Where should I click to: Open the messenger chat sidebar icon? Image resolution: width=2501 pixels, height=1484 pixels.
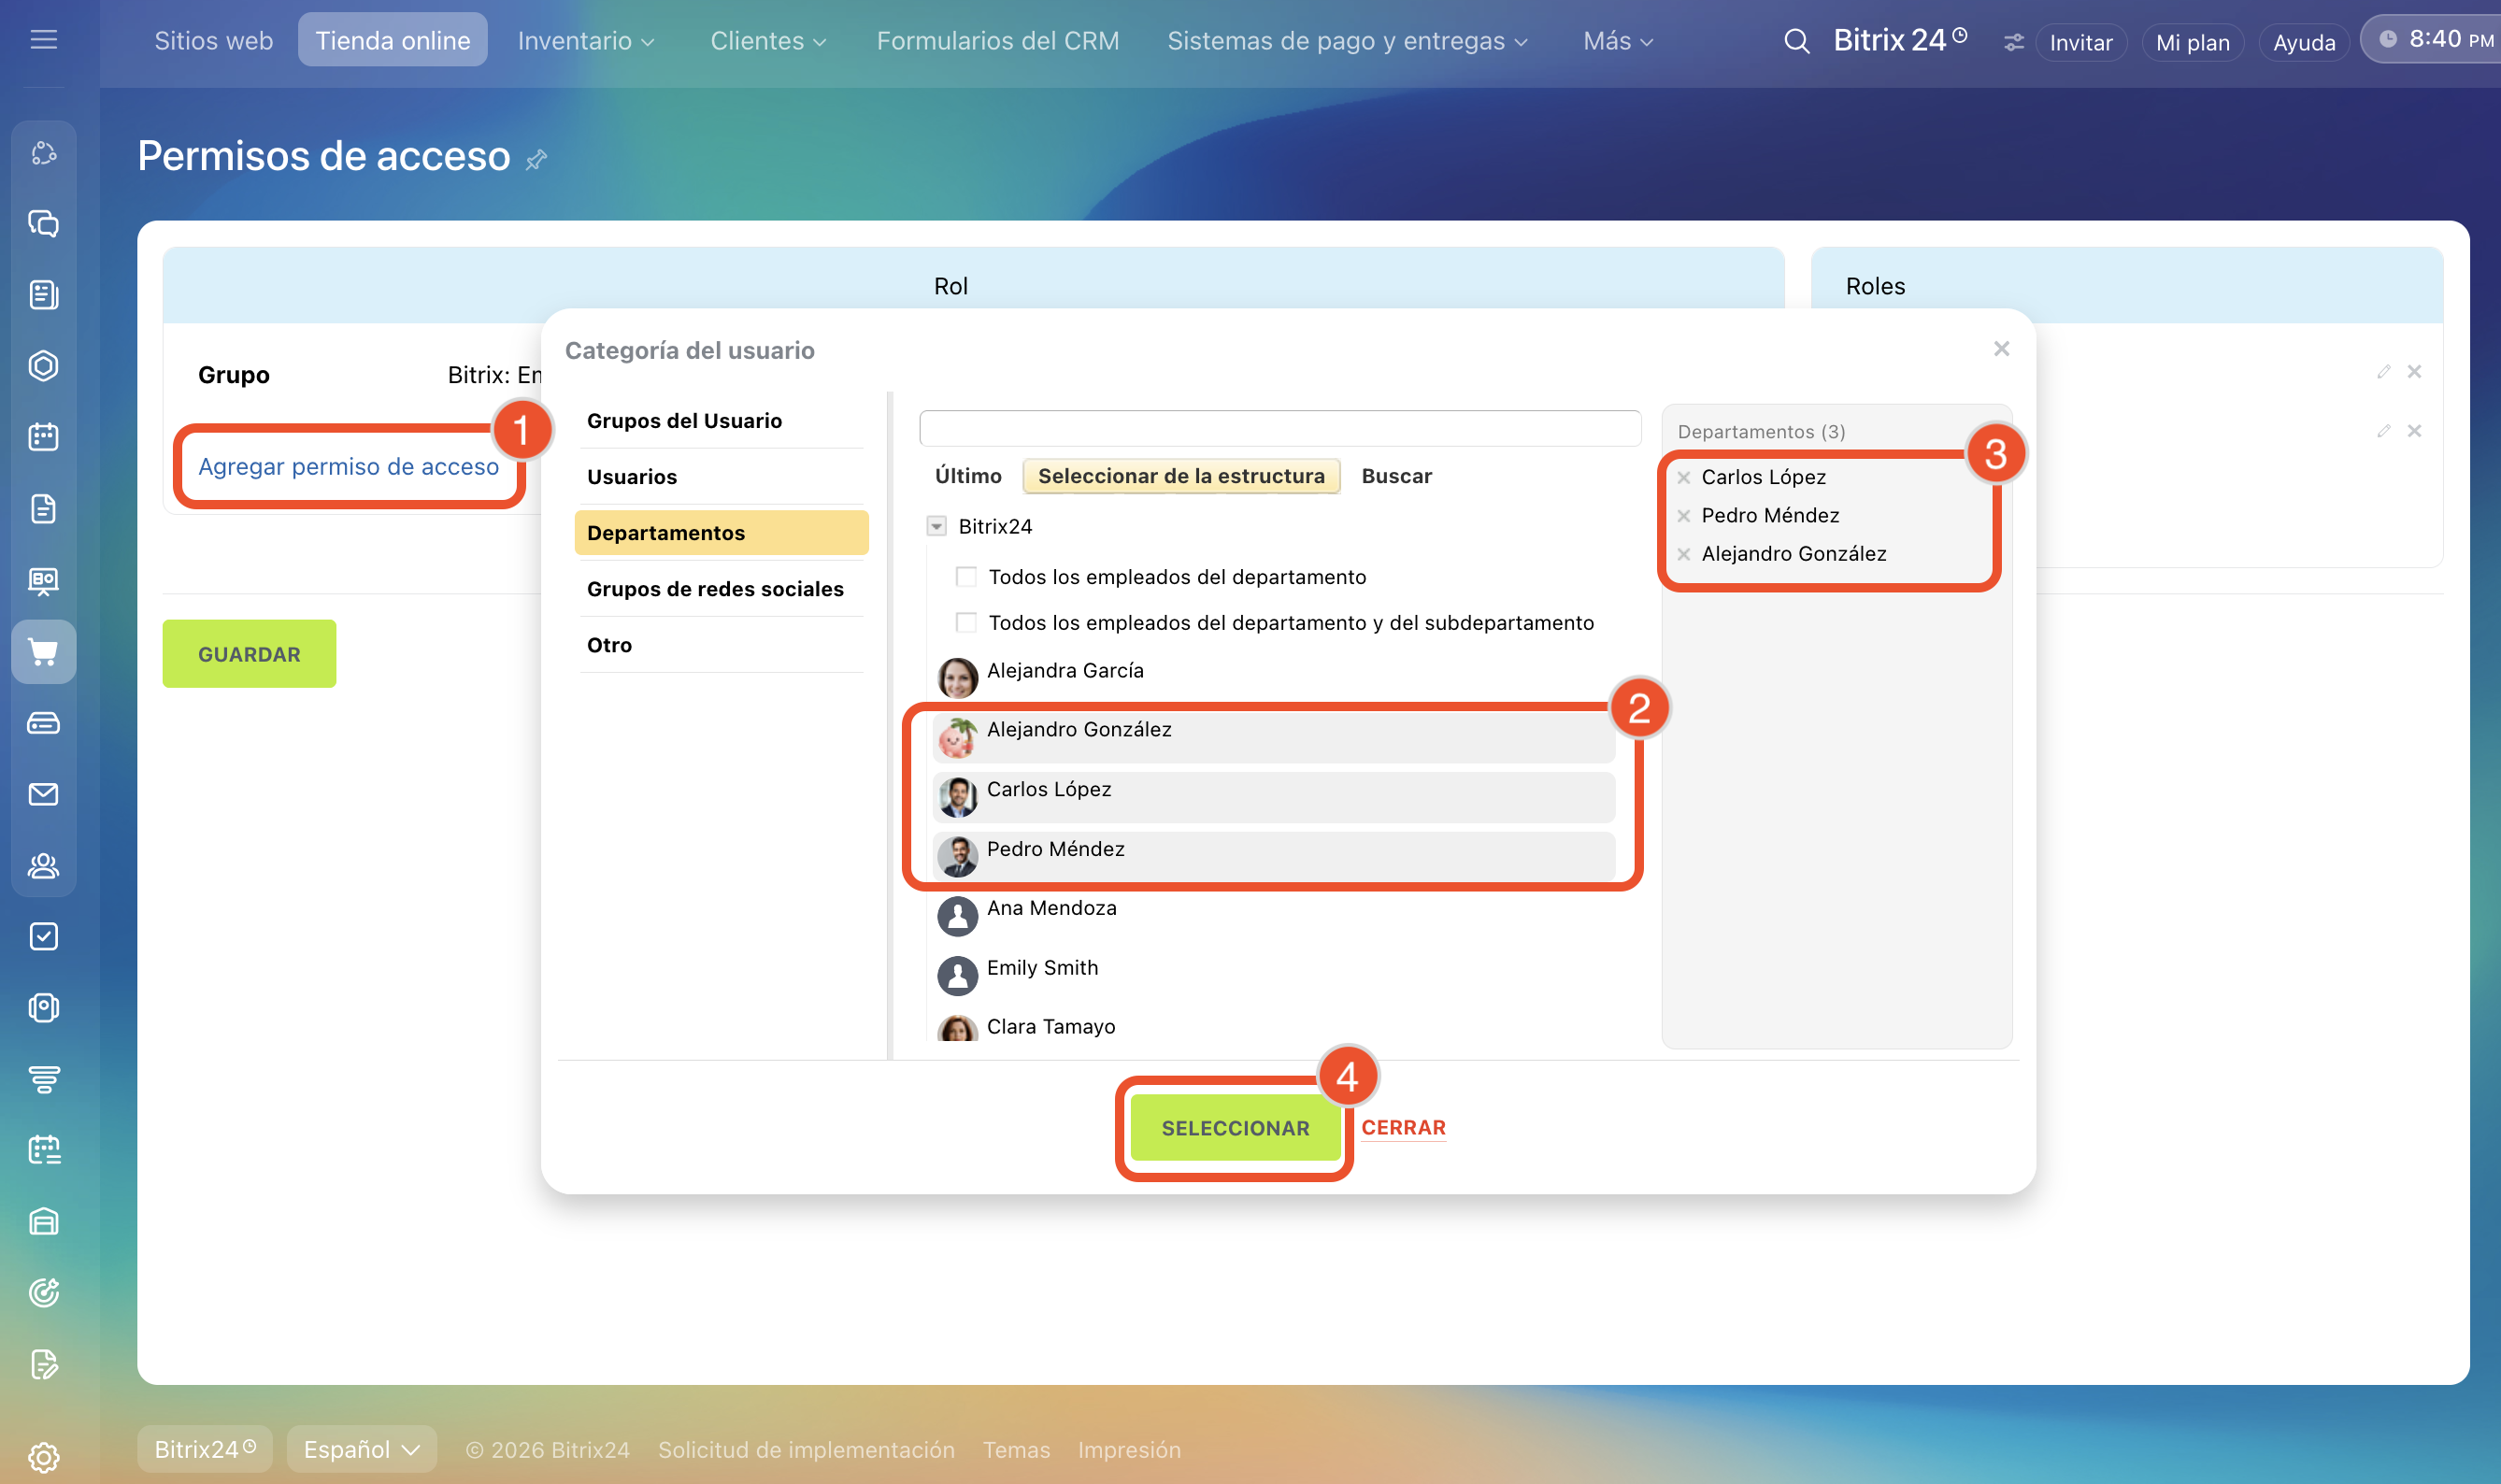(x=43, y=223)
